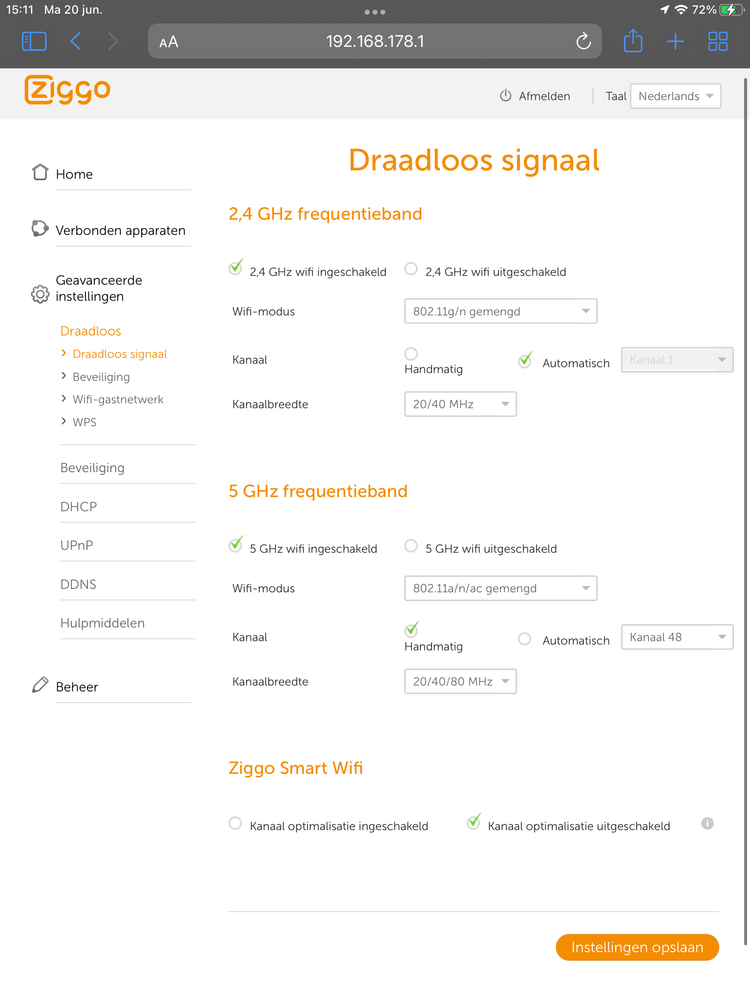
Task: Enable Kanaal optimalisatie ingeschakeld option
Action: point(236,824)
